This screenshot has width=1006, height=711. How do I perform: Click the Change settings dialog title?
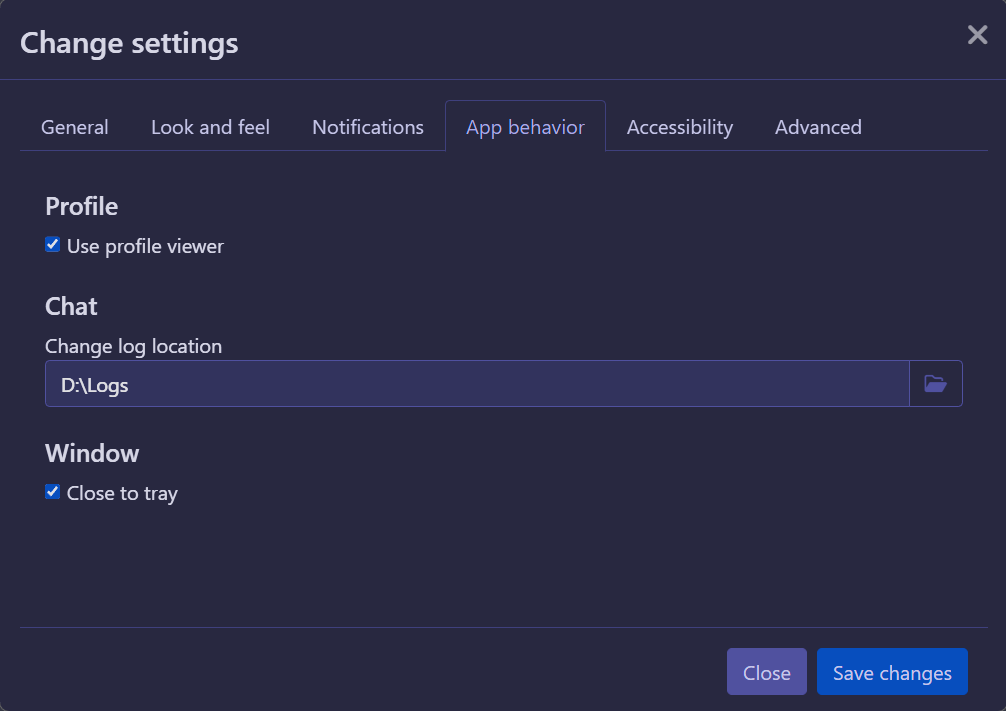129,43
